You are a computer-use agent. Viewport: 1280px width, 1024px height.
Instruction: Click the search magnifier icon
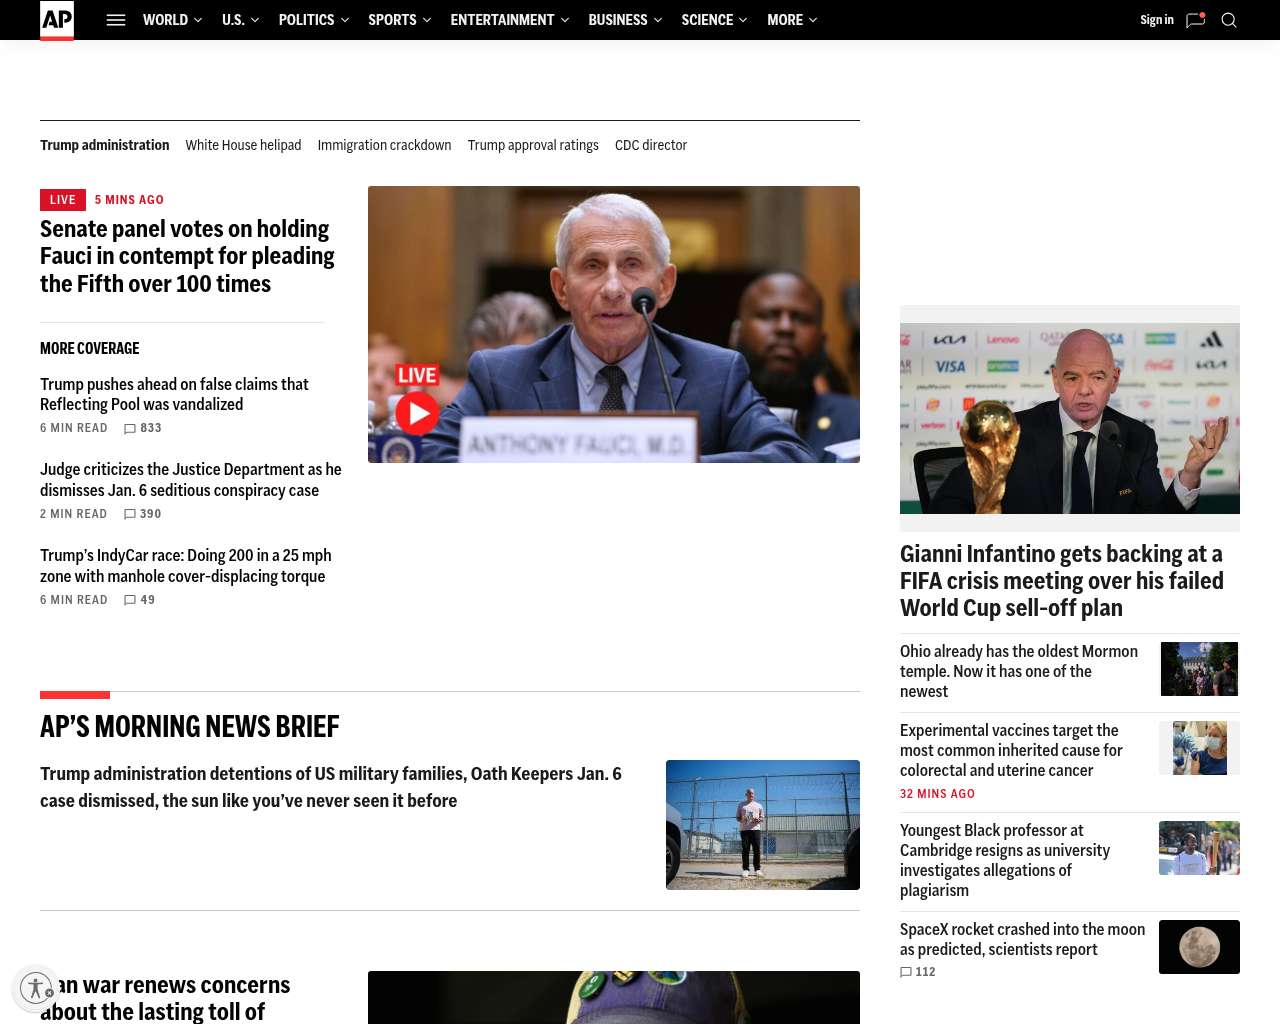point(1229,20)
